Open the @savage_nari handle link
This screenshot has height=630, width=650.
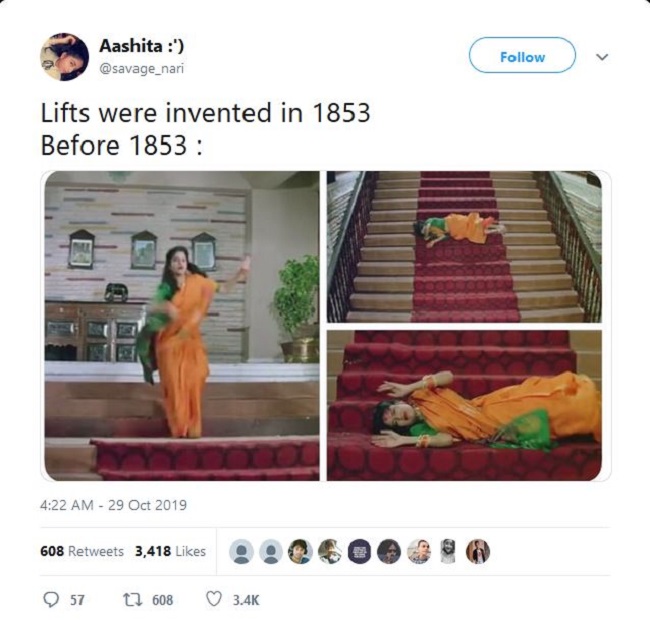141,68
